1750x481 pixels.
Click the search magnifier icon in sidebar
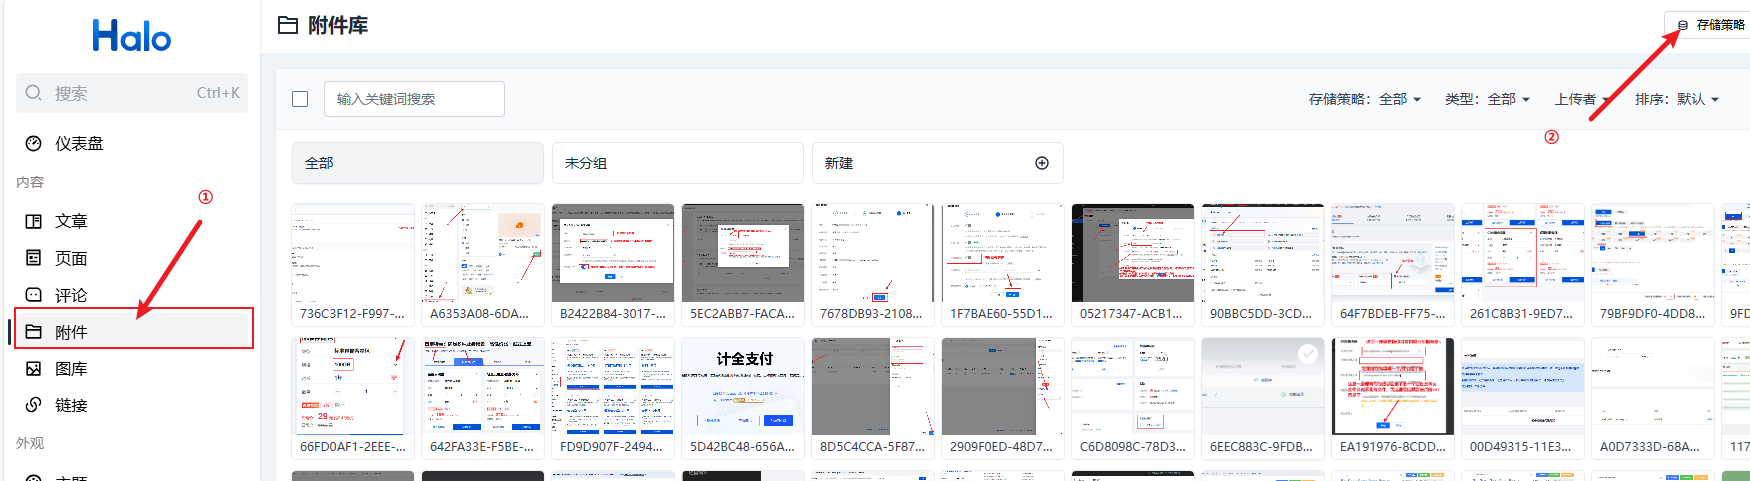[x=34, y=93]
